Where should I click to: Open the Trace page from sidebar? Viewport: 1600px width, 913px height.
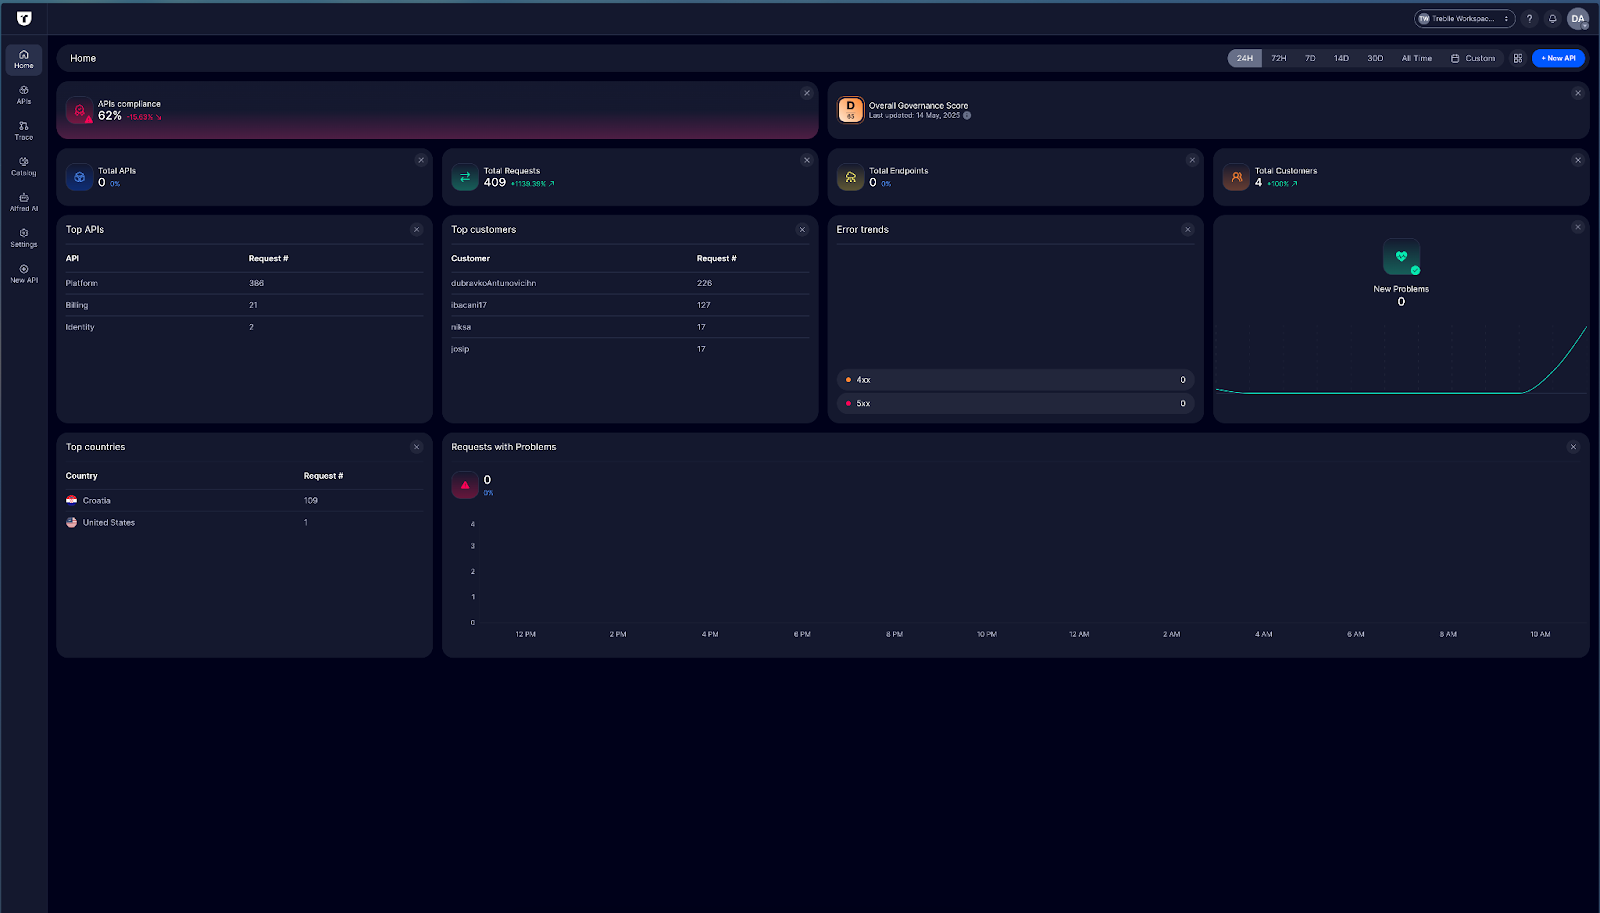tap(24, 131)
